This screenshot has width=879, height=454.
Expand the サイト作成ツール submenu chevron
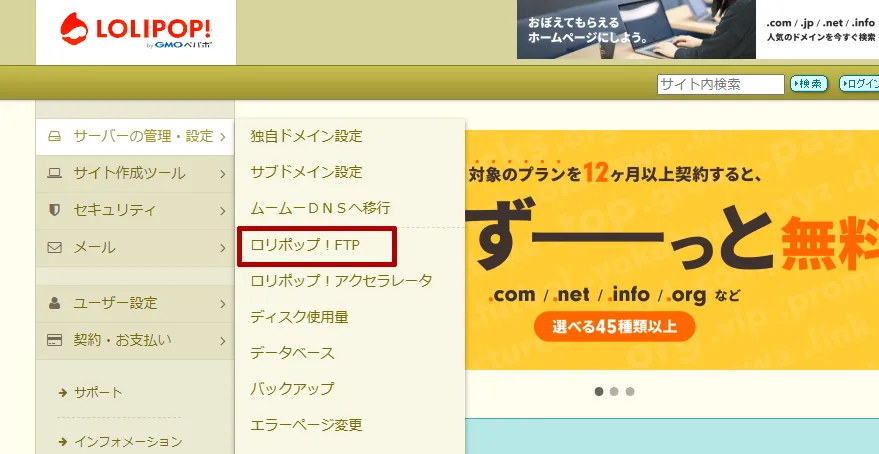[x=221, y=173]
